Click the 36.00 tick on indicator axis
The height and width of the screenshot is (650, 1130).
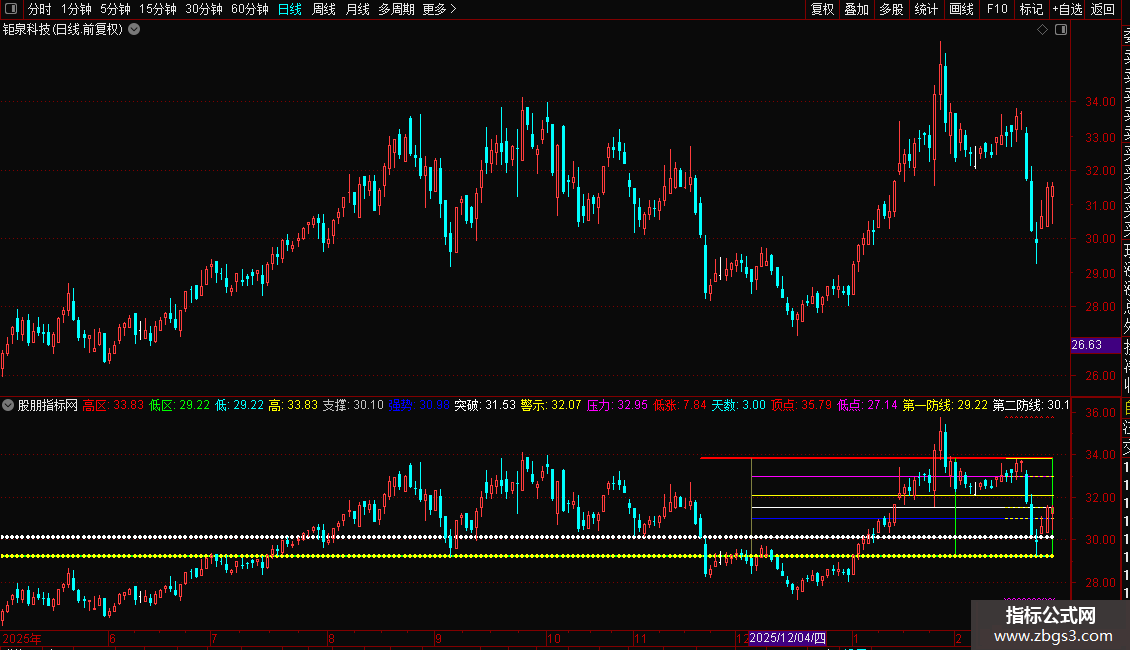(x=1100, y=413)
